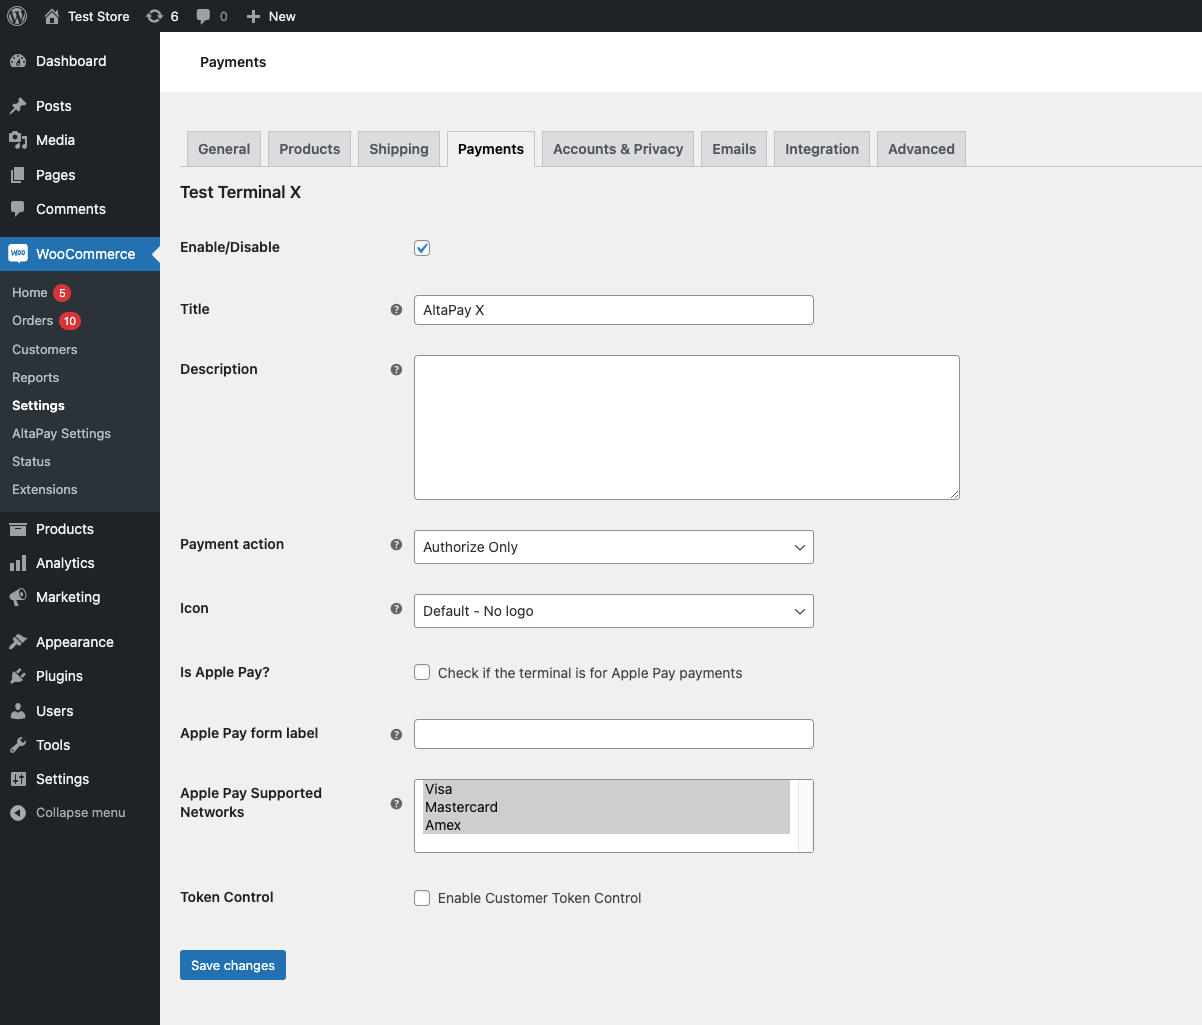Click the WooCommerce logo icon

tap(18, 254)
